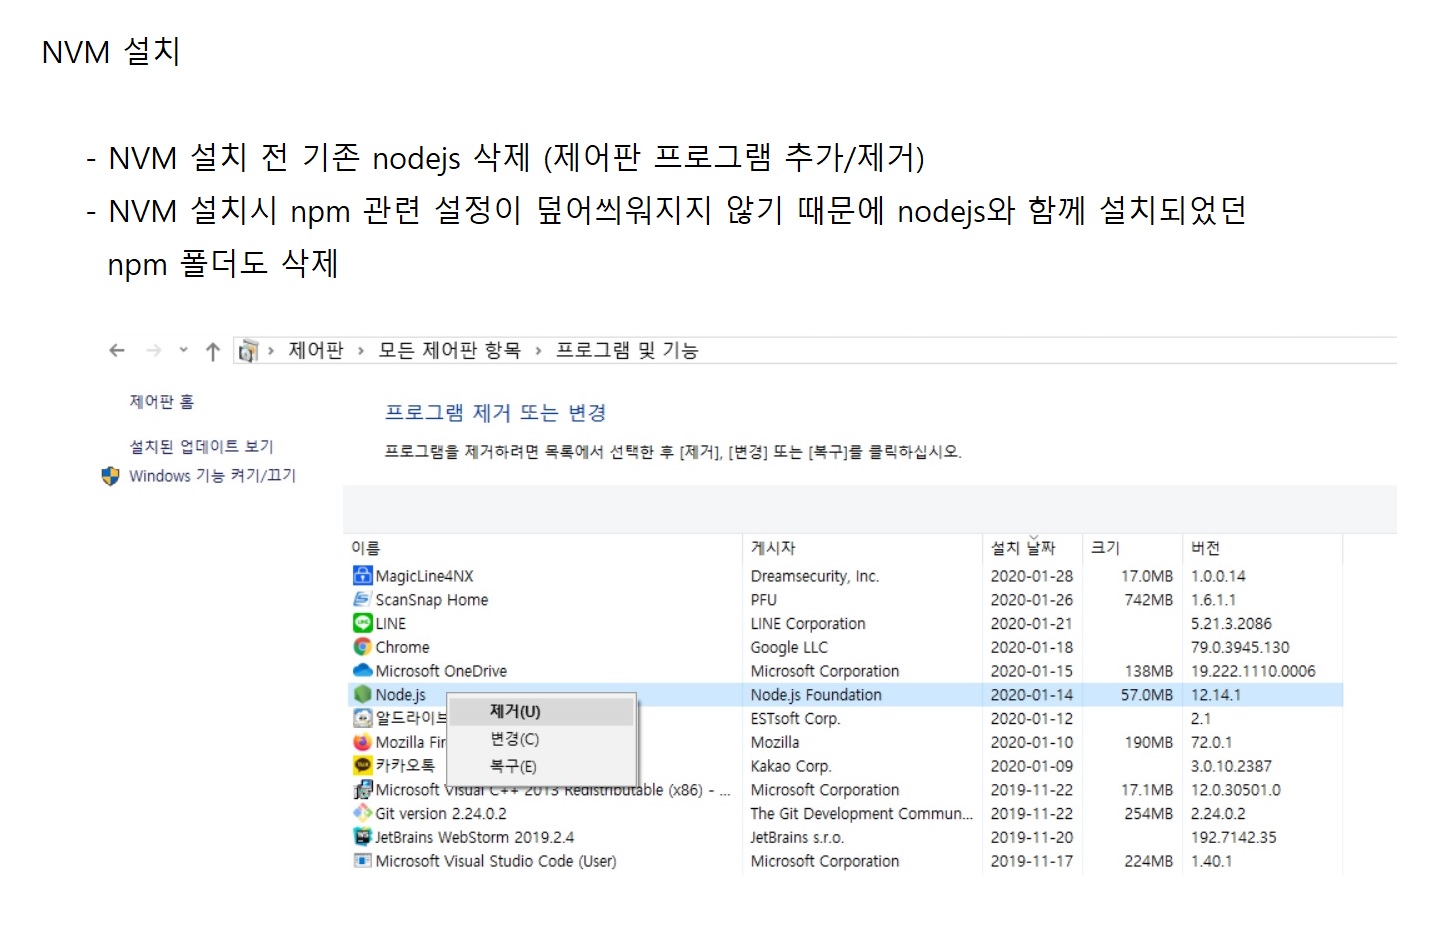Choose 제거(U) from the context menu
The image size is (1444, 936).
(515, 711)
